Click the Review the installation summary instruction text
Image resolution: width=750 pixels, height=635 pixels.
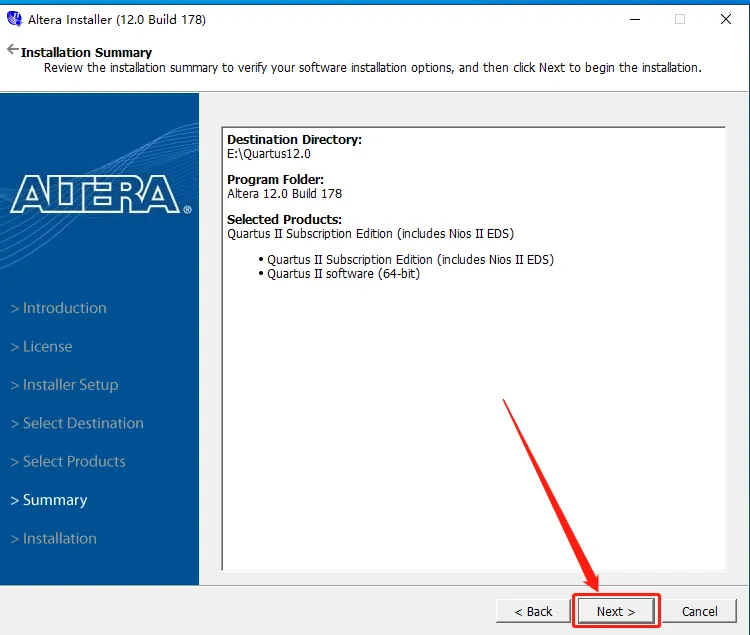click(373, 68)
